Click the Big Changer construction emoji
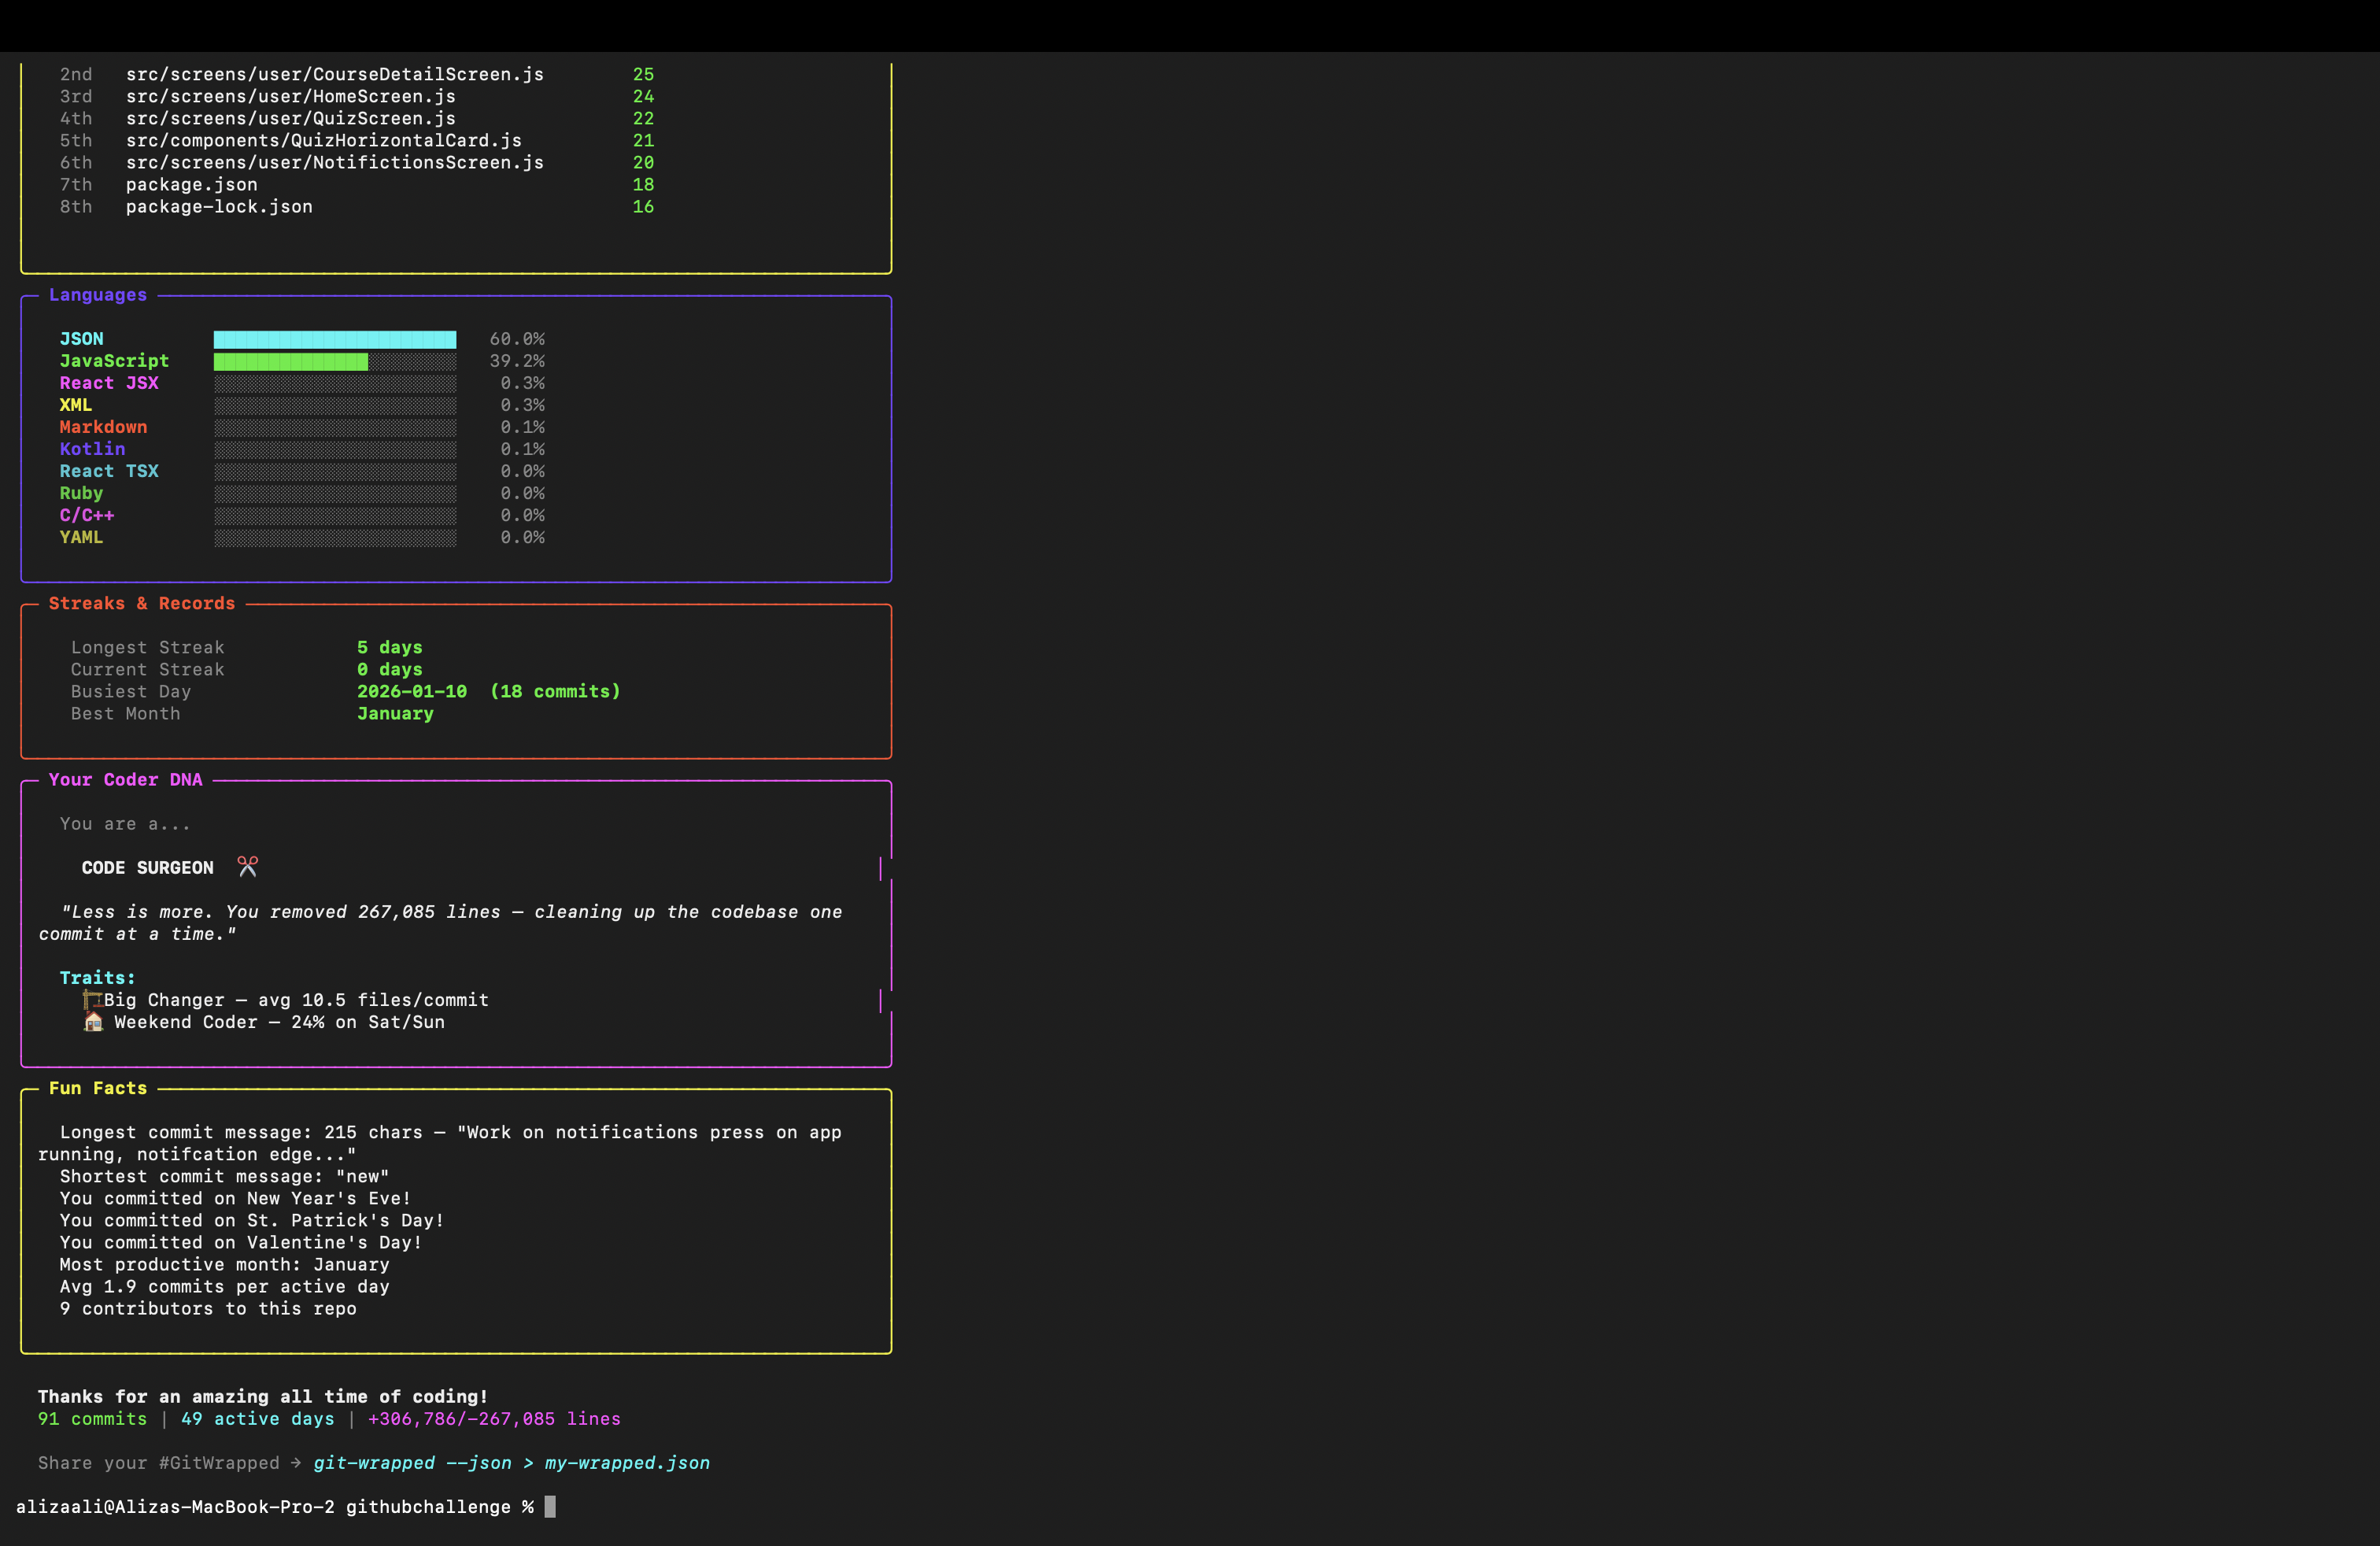Screen dimensions: 2380x1546 pyautogui.click(x=91, y=999)
